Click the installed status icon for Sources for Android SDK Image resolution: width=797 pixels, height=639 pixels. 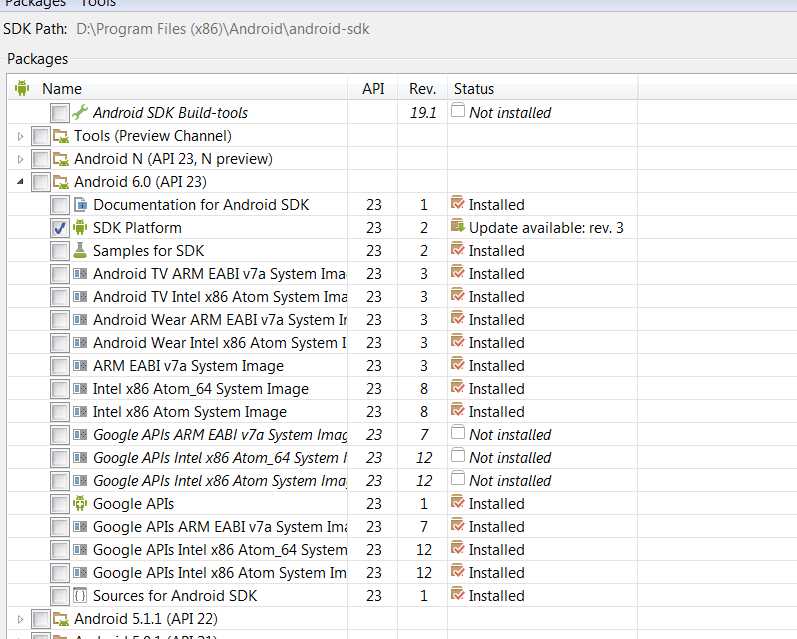click(458, 594)
